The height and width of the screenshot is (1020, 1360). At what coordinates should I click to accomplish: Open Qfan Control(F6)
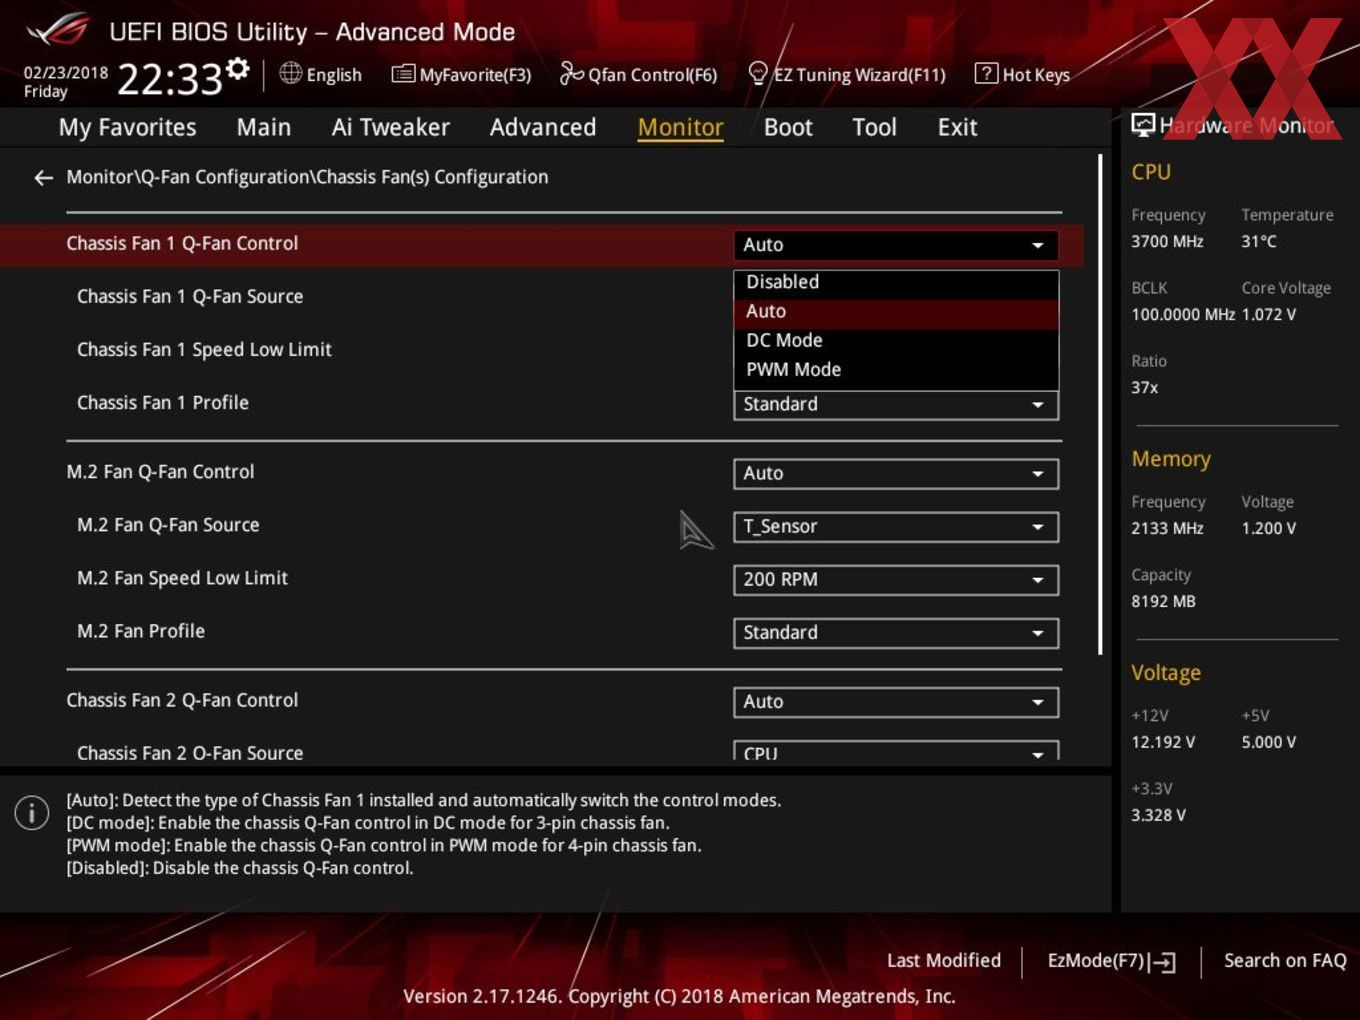(x=638, y=74)
